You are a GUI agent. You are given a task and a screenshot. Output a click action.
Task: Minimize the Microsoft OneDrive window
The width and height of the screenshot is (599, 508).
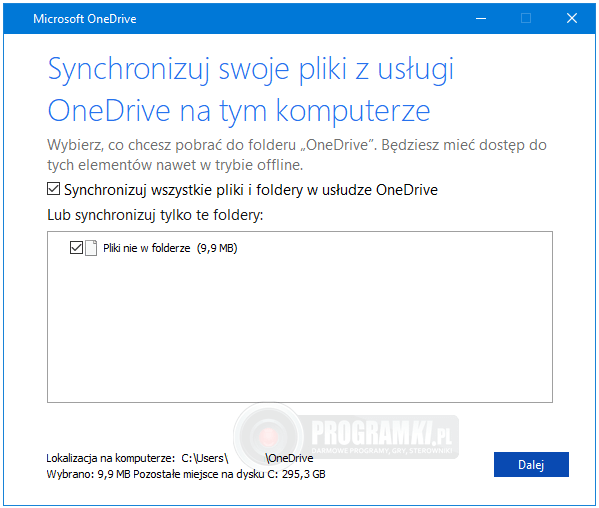(x=481, y=18)
